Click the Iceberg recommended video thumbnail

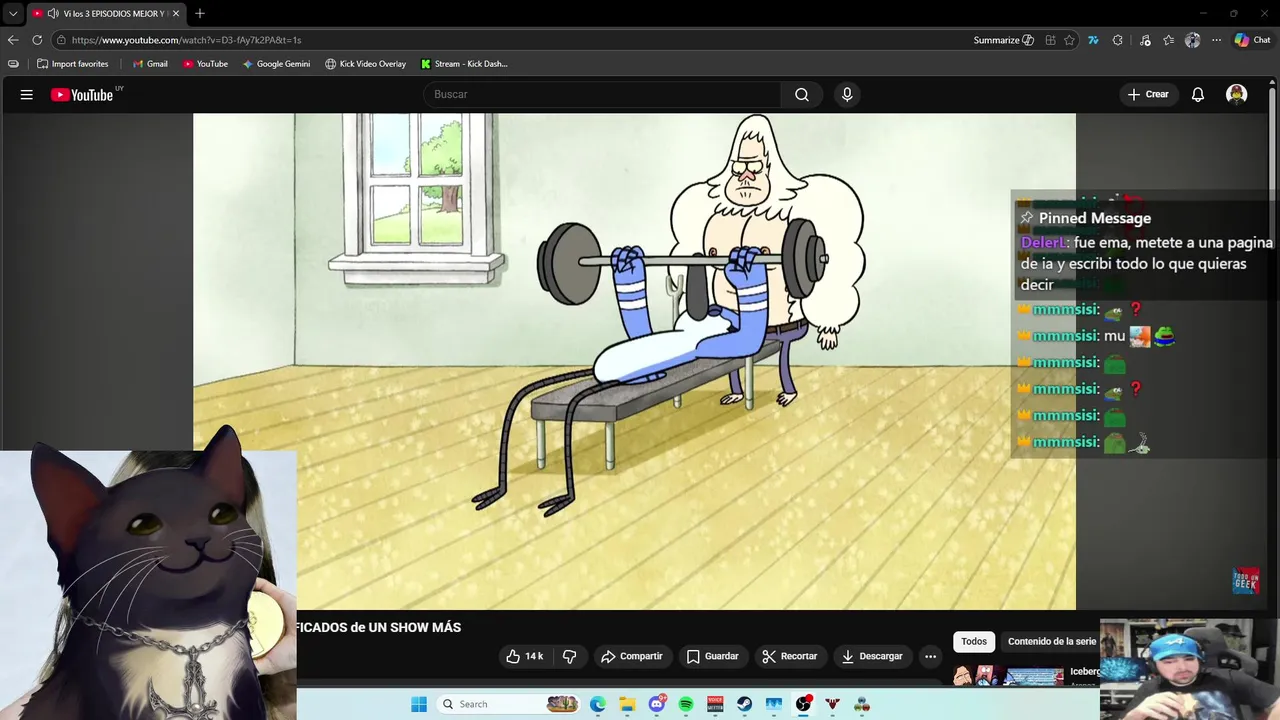pos(1008,677)
